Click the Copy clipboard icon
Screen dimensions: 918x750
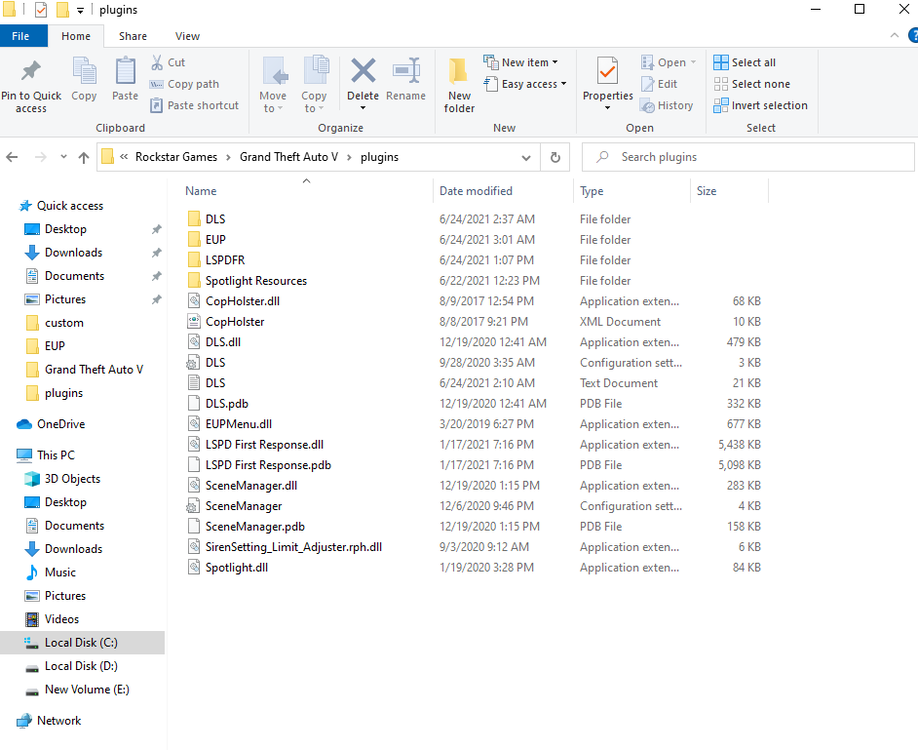pyautogui.click(x=84, y=71)
